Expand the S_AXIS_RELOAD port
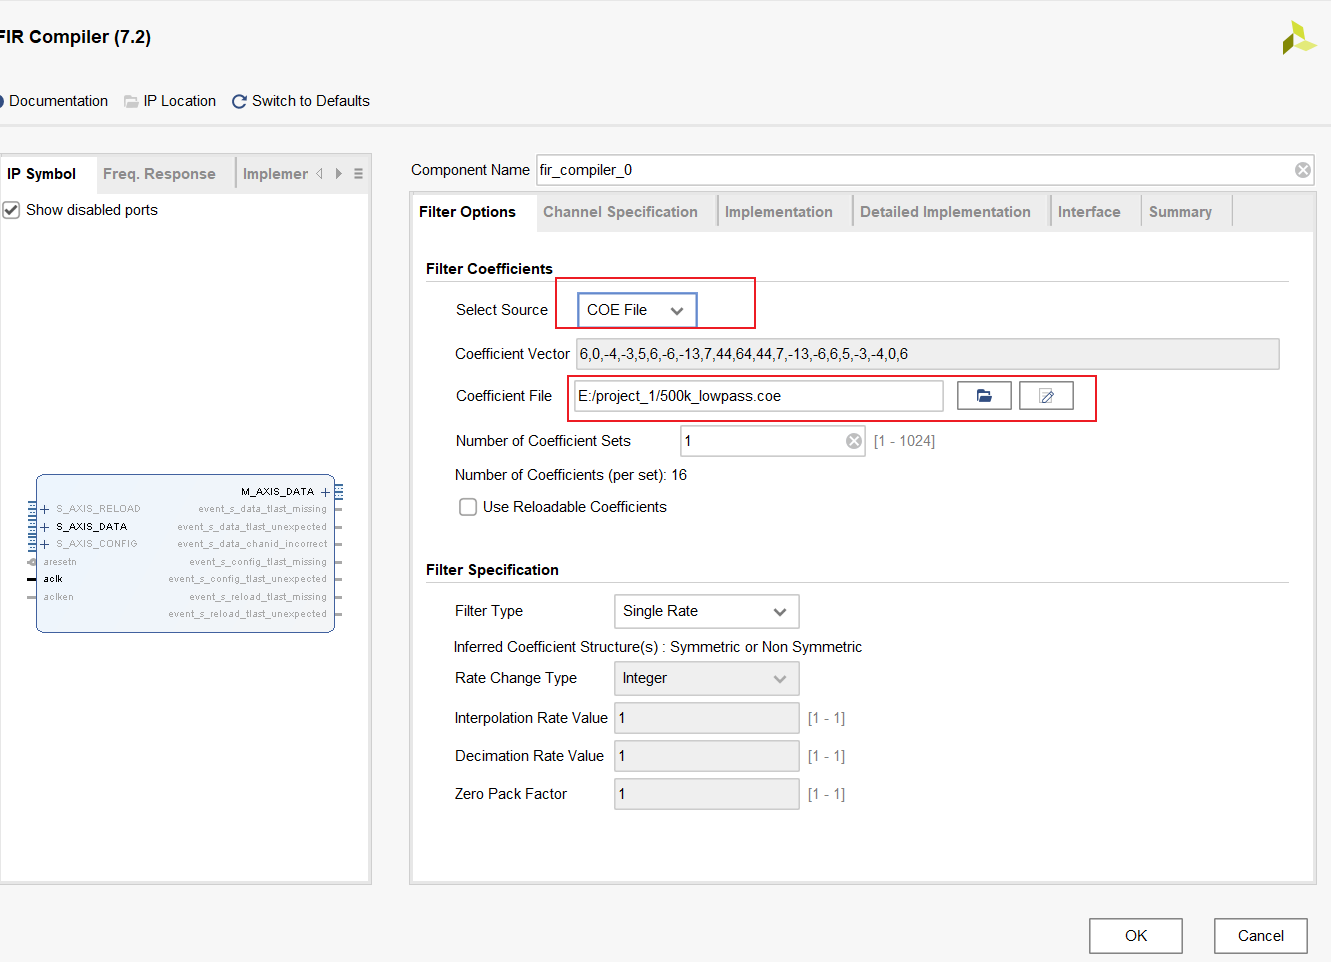The image size is (1331, 962). click(x=45, y=509)
